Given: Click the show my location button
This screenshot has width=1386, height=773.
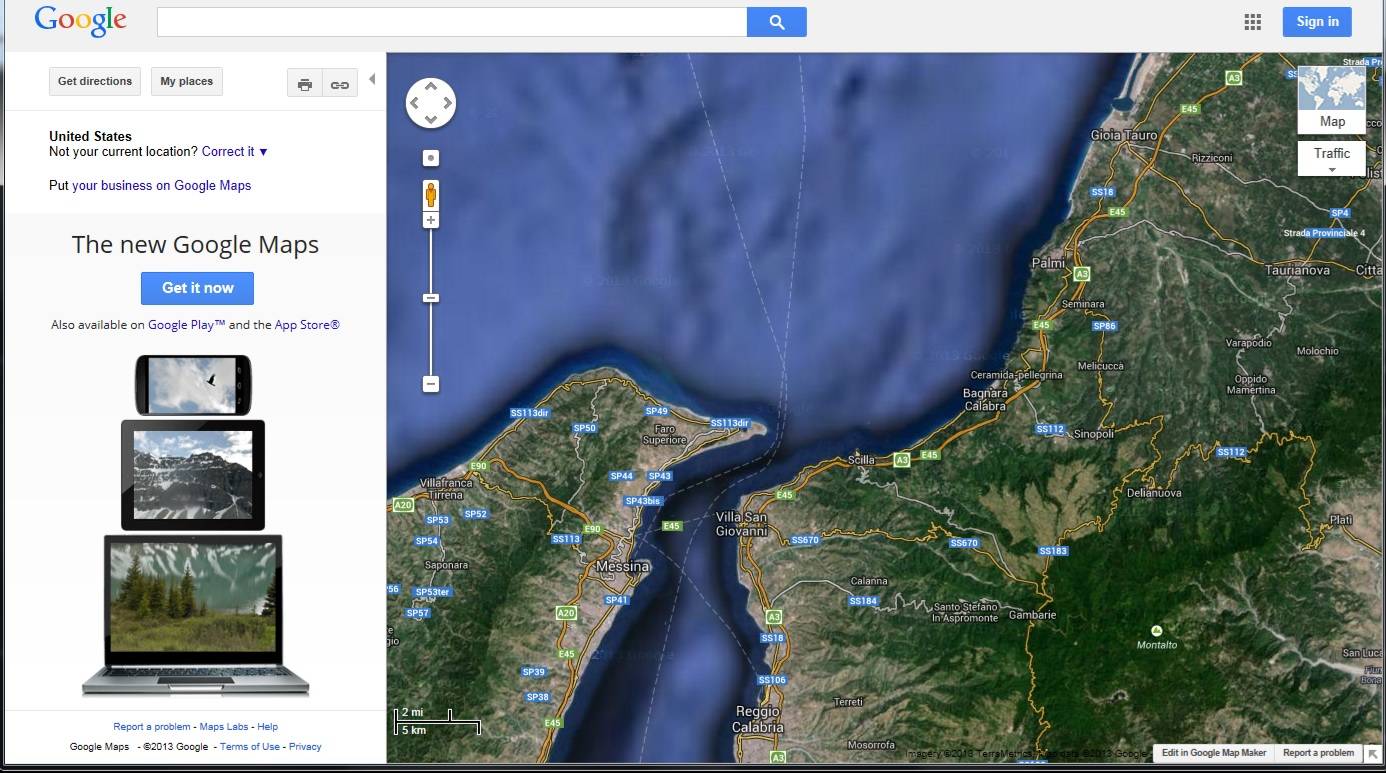Looking at the screenshot, I should tap(431, 158).
